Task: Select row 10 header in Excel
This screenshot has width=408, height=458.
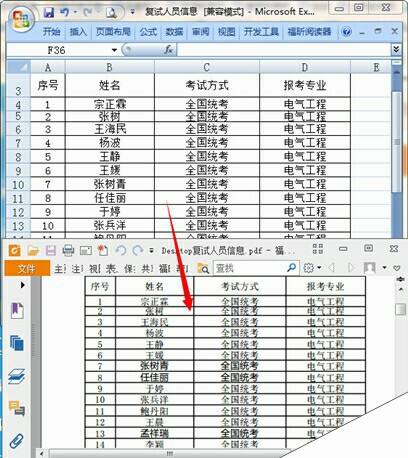Action: click(18, 184)
